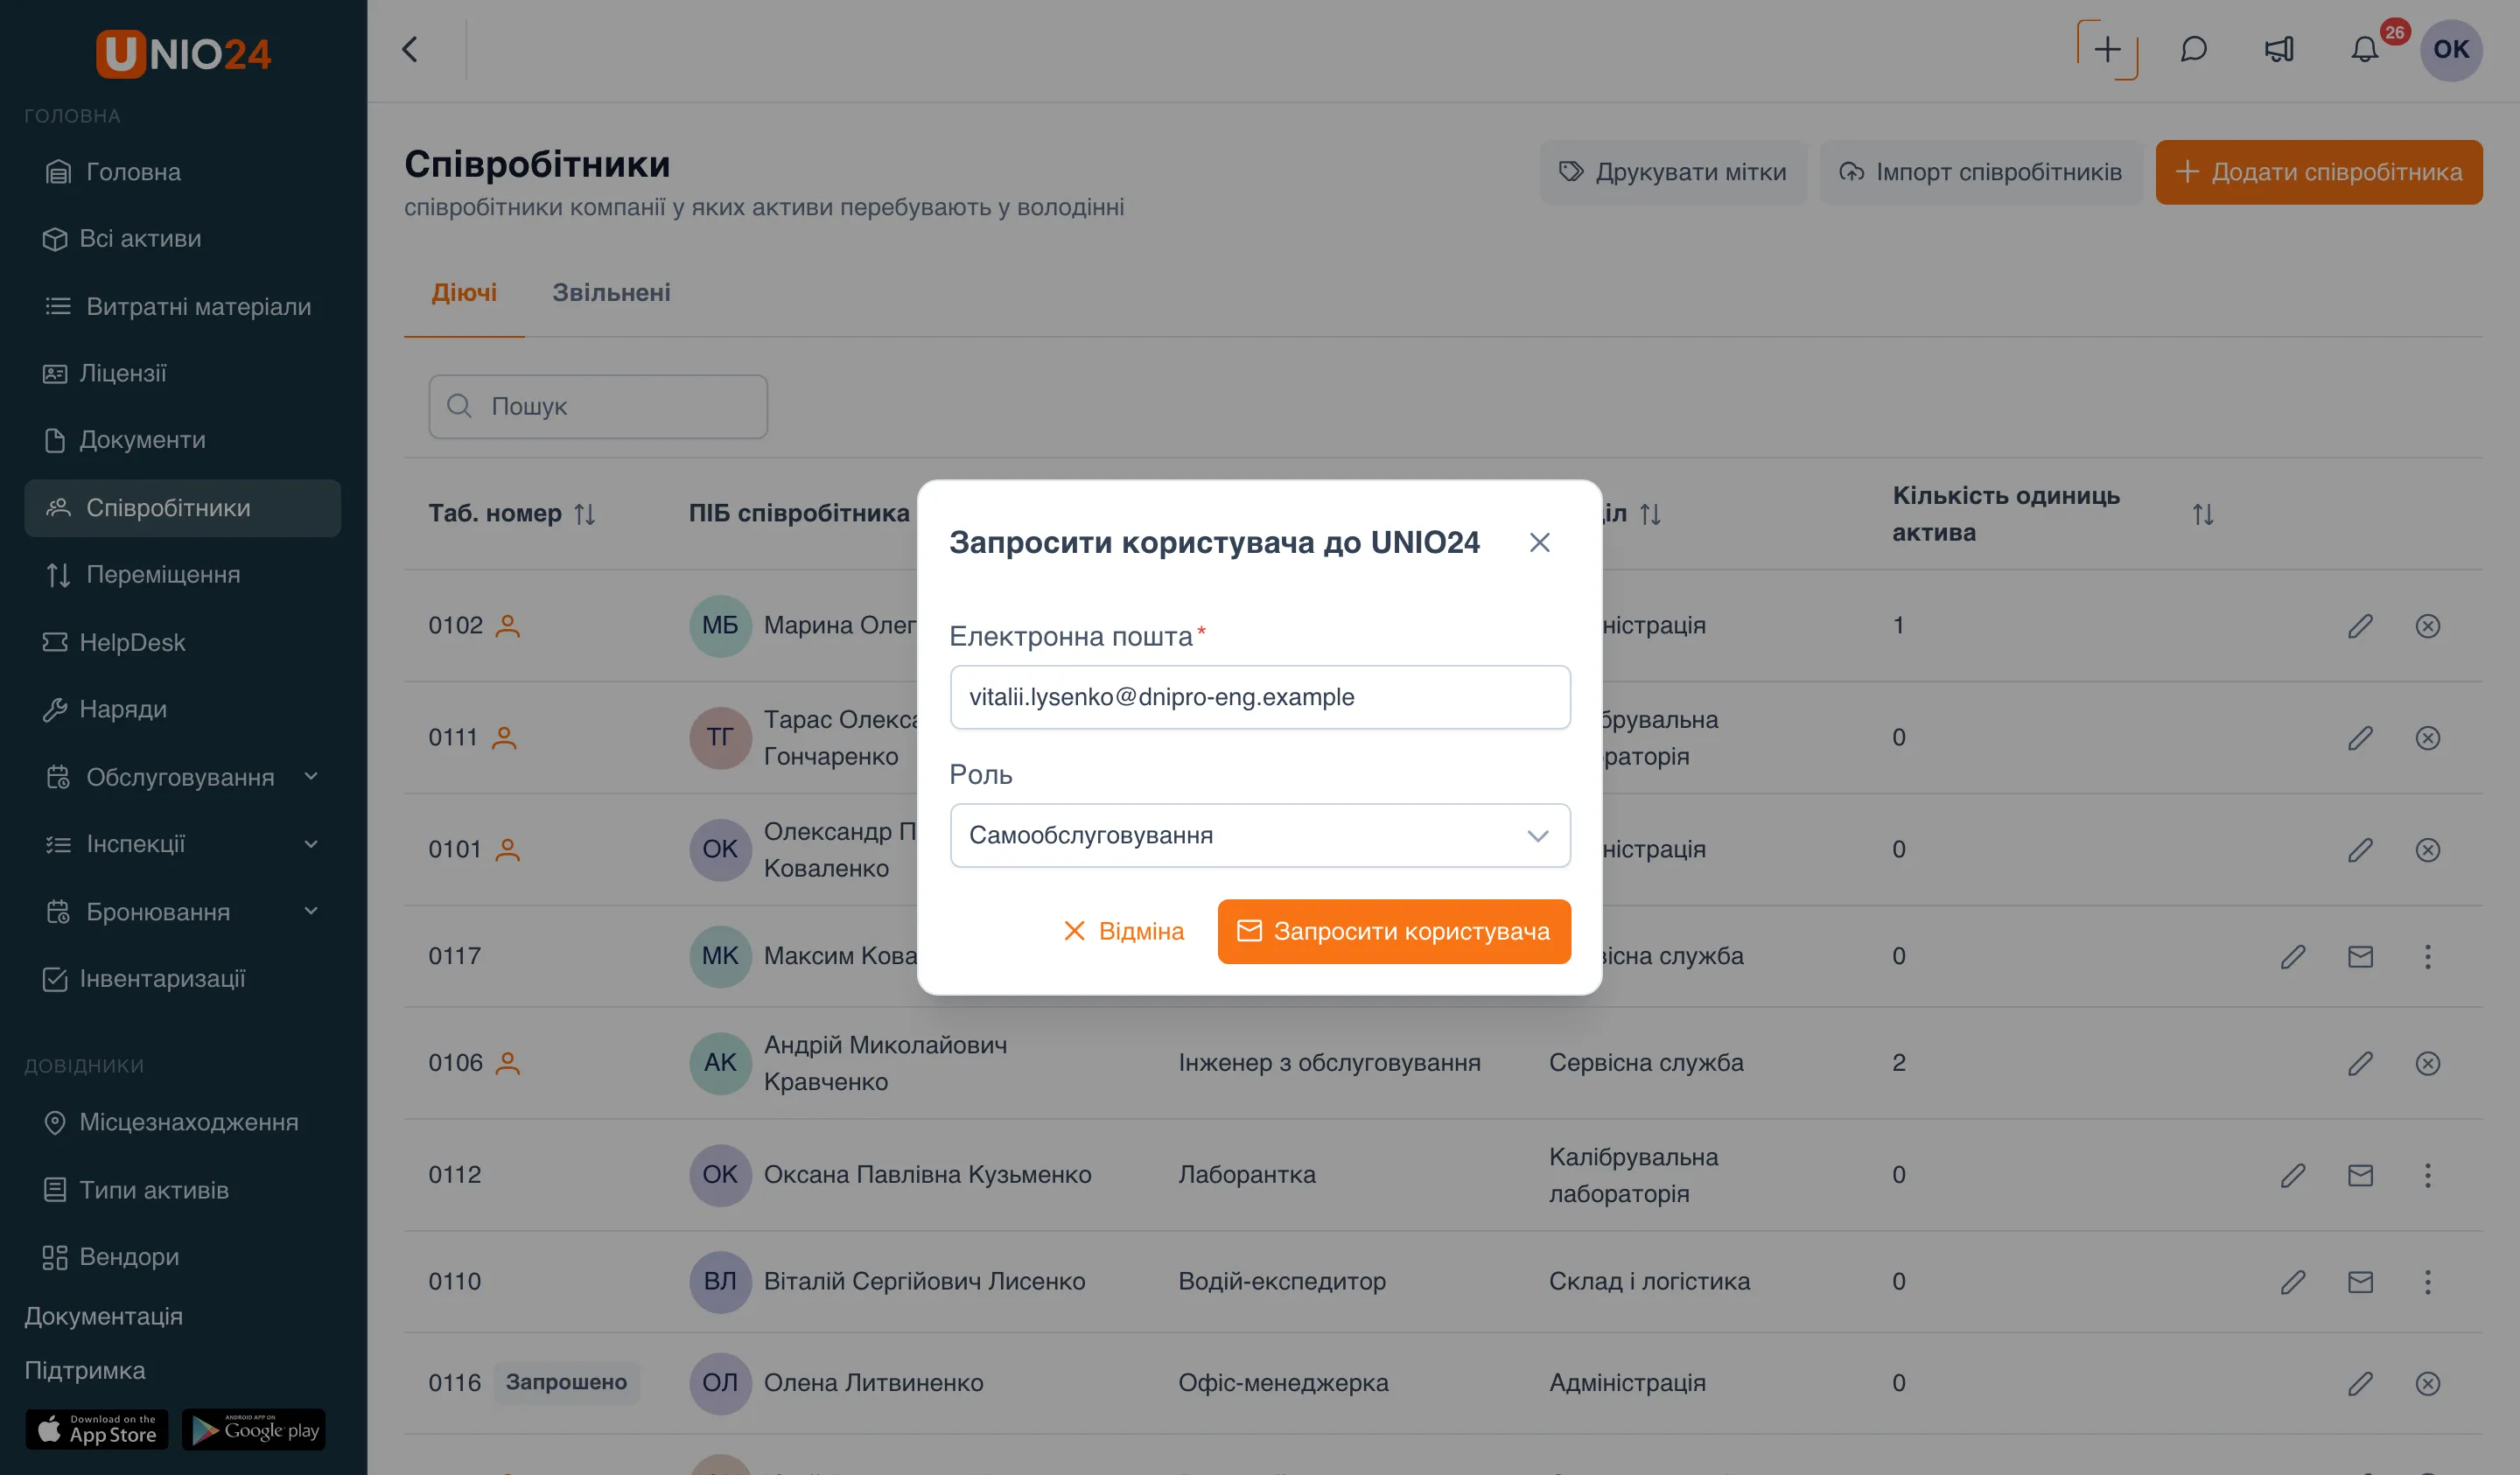The height and width of the screenshot is (1475, 2520).
Task: Open Головна in sidebar
Action: click(182, 172)
